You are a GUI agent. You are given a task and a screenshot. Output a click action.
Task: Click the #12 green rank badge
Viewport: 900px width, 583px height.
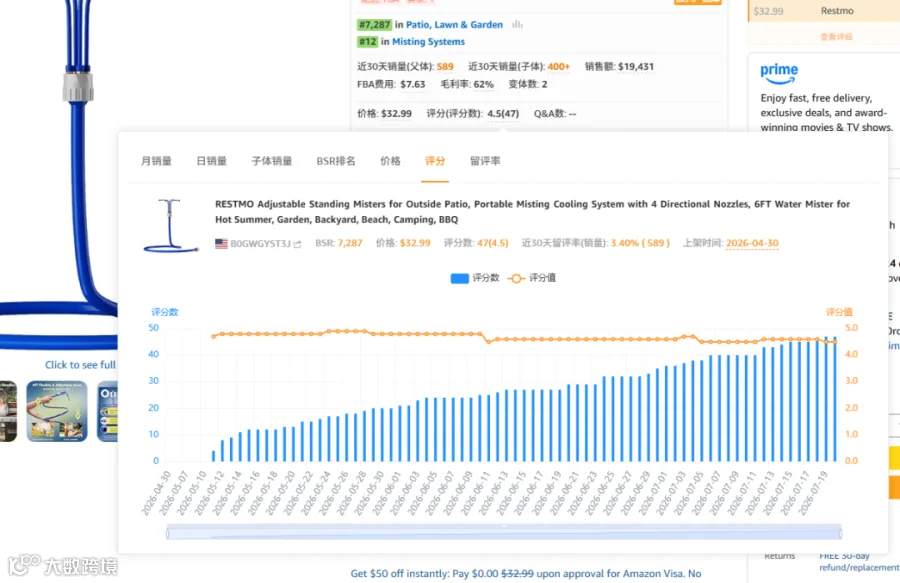point(367,42)
